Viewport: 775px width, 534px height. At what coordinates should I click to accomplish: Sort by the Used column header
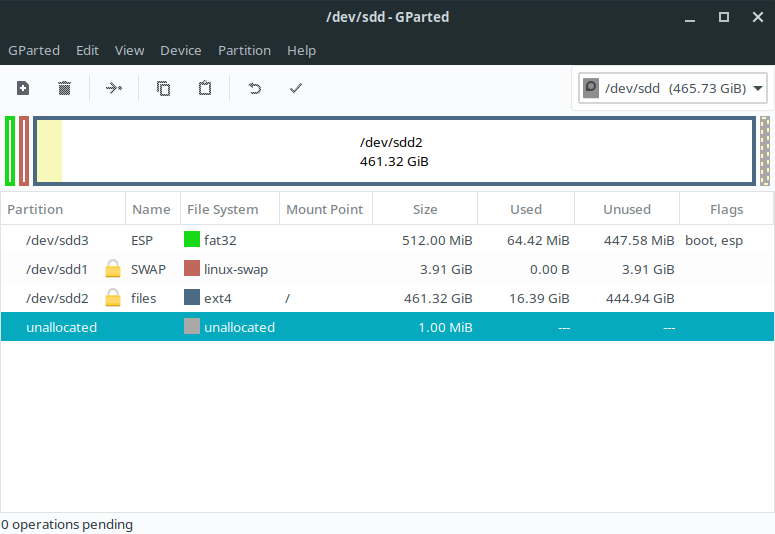click(526, 209)
